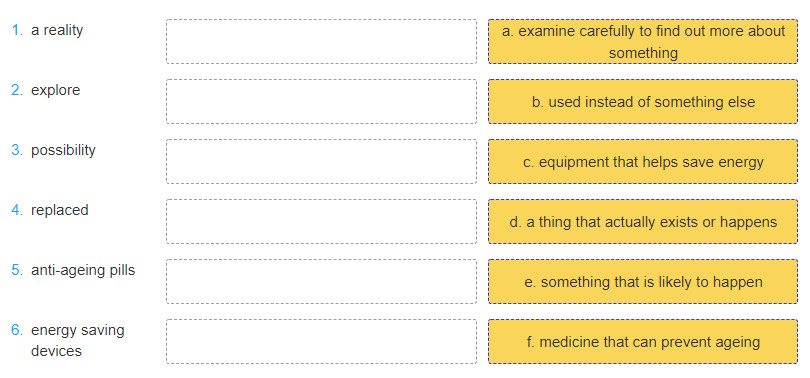
Task: Click the answer slot for 'energy saving devices'
Action: coord(321,341)
